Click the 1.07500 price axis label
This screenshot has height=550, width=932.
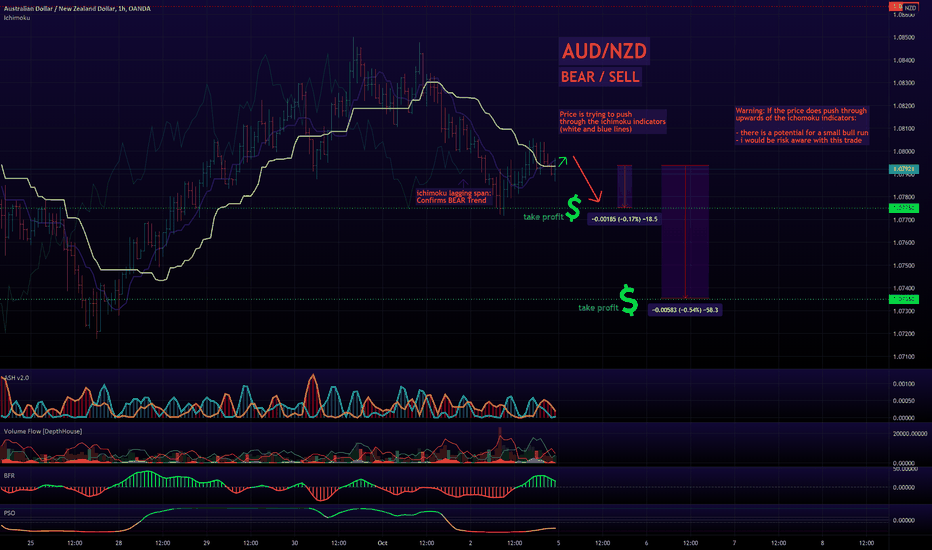pyautogui.click(x=903, y=266)
